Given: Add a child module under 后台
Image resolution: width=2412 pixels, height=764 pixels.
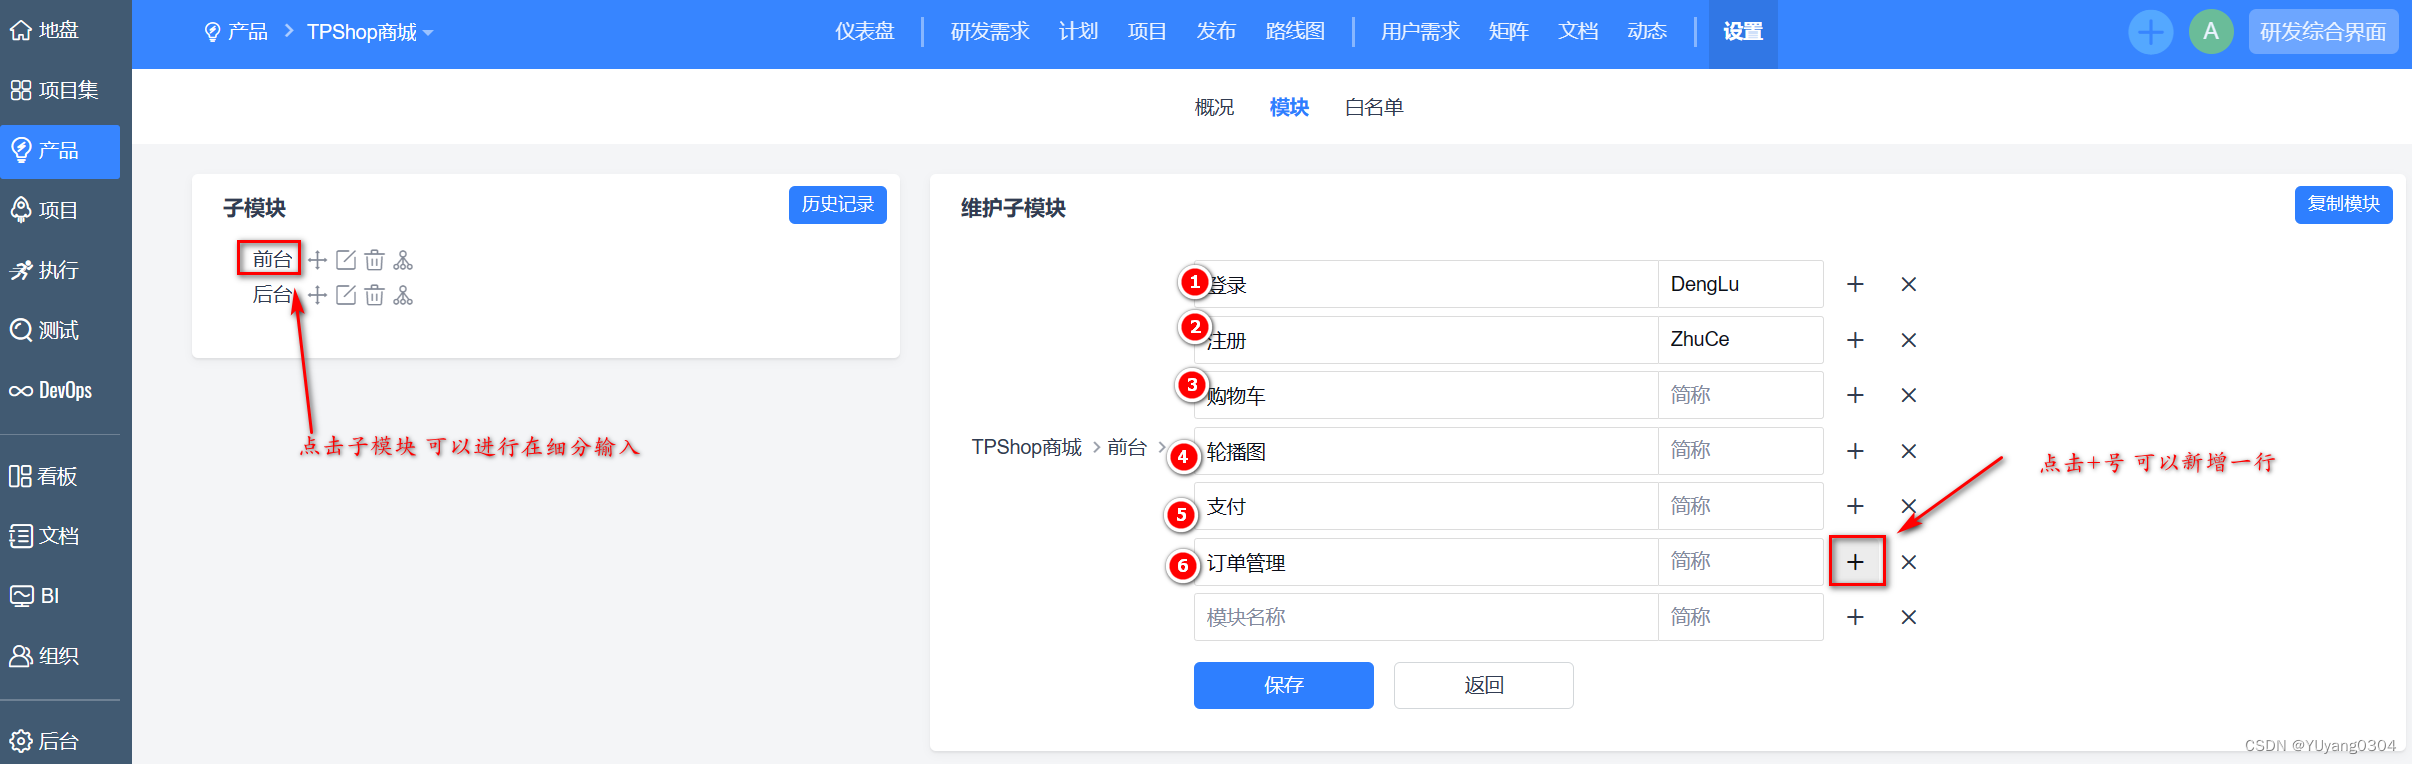Looking at the screenshot, I should pyautogui.click(x=317, y=295).
